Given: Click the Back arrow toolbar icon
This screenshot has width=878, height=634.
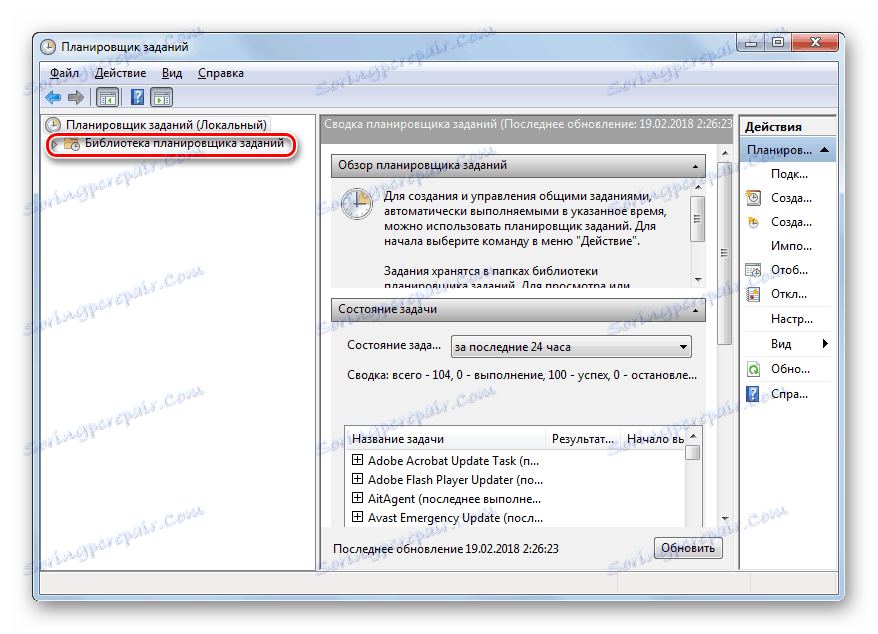Looking at the screenshot, I should [53, 97].
